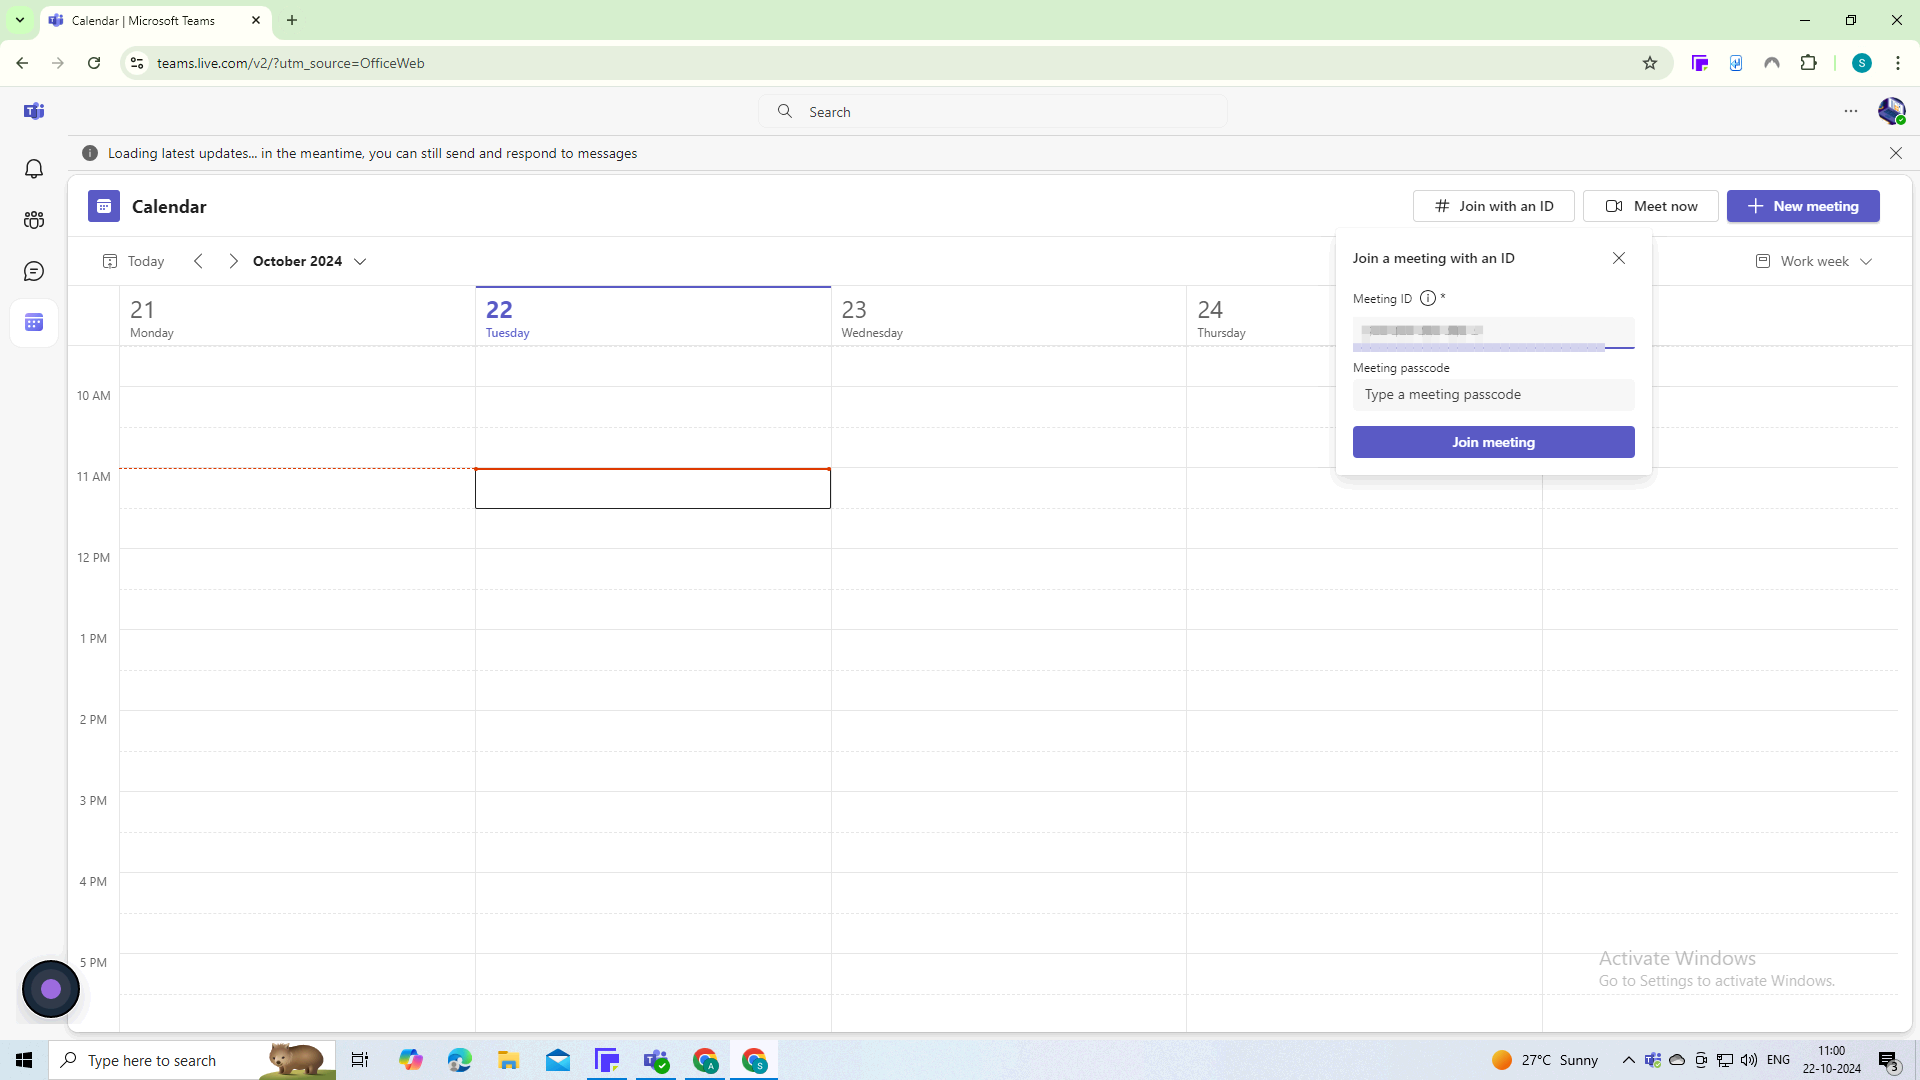Open the Chat icon in Teams sidebar
Viewport: 1920px width, 1080px height.
(x=34, y=271)
